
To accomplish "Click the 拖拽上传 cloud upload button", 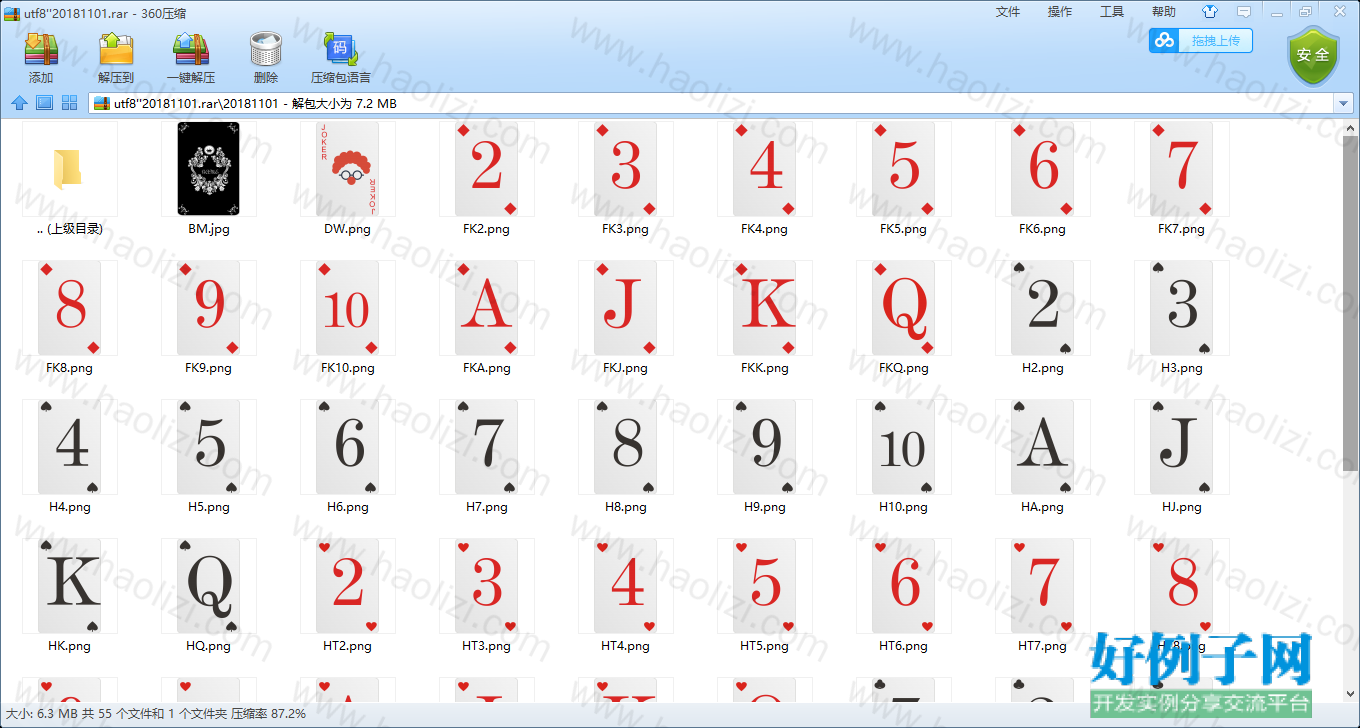I will coord(1200,41).
